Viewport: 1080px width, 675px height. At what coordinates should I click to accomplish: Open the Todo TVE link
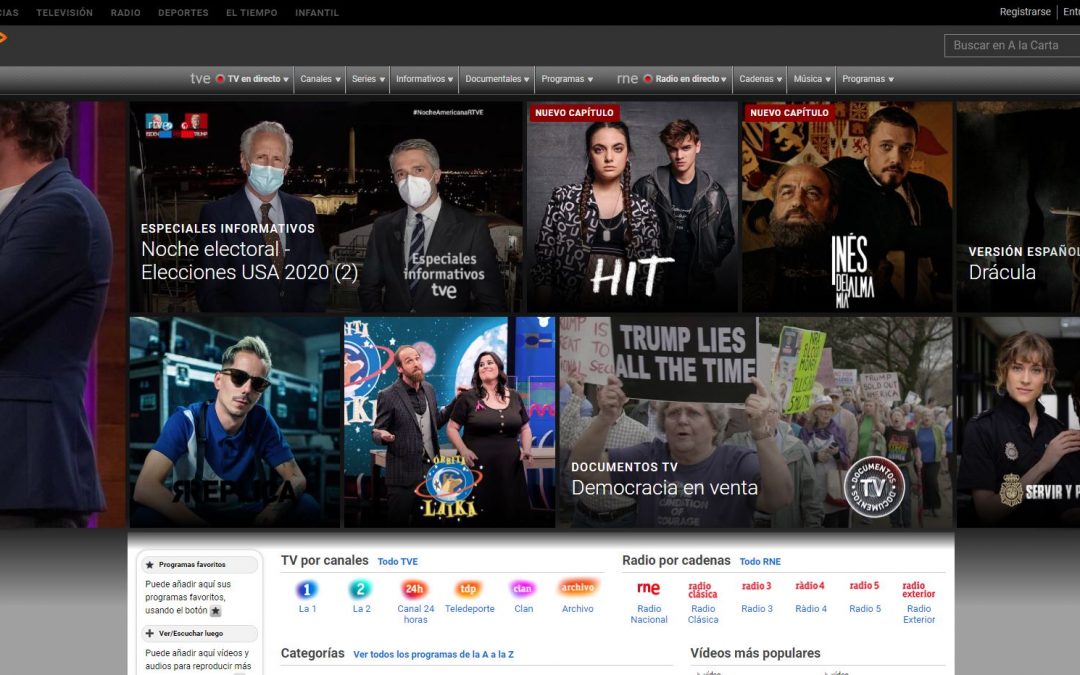(397, 562)
